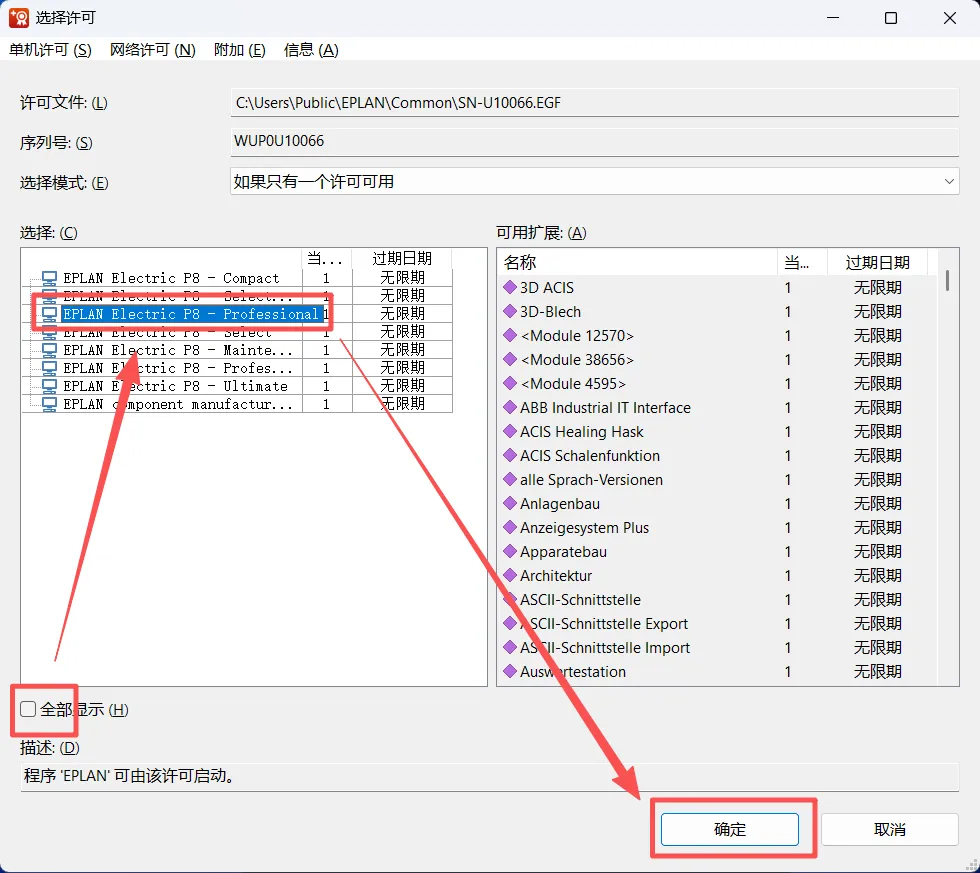Click the Anzeigesystem Plus diamond icon
Image resolution: width=980 pixels, height=873 pixels.
coord(510,527)
